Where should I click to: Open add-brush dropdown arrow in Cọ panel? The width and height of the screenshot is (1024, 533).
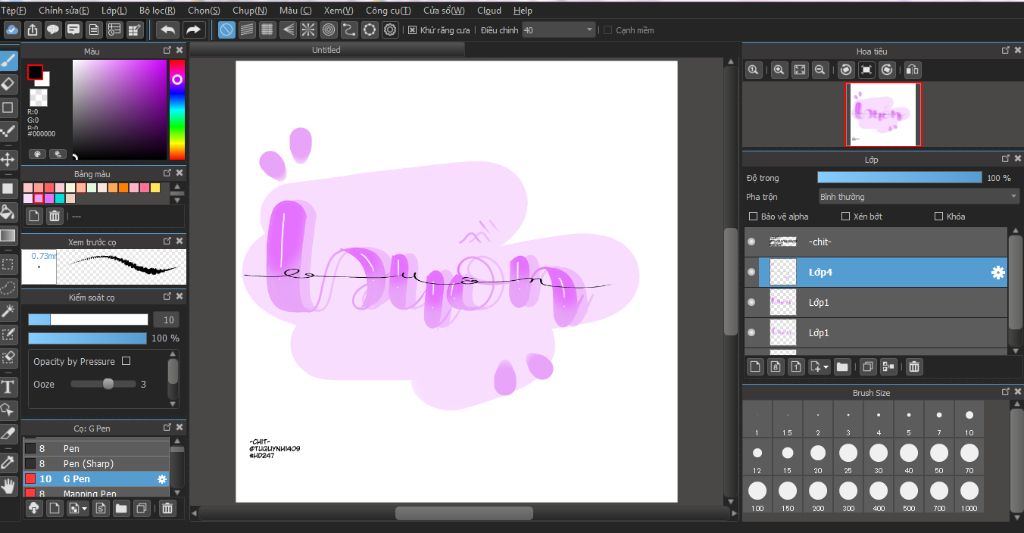[84, 508]
